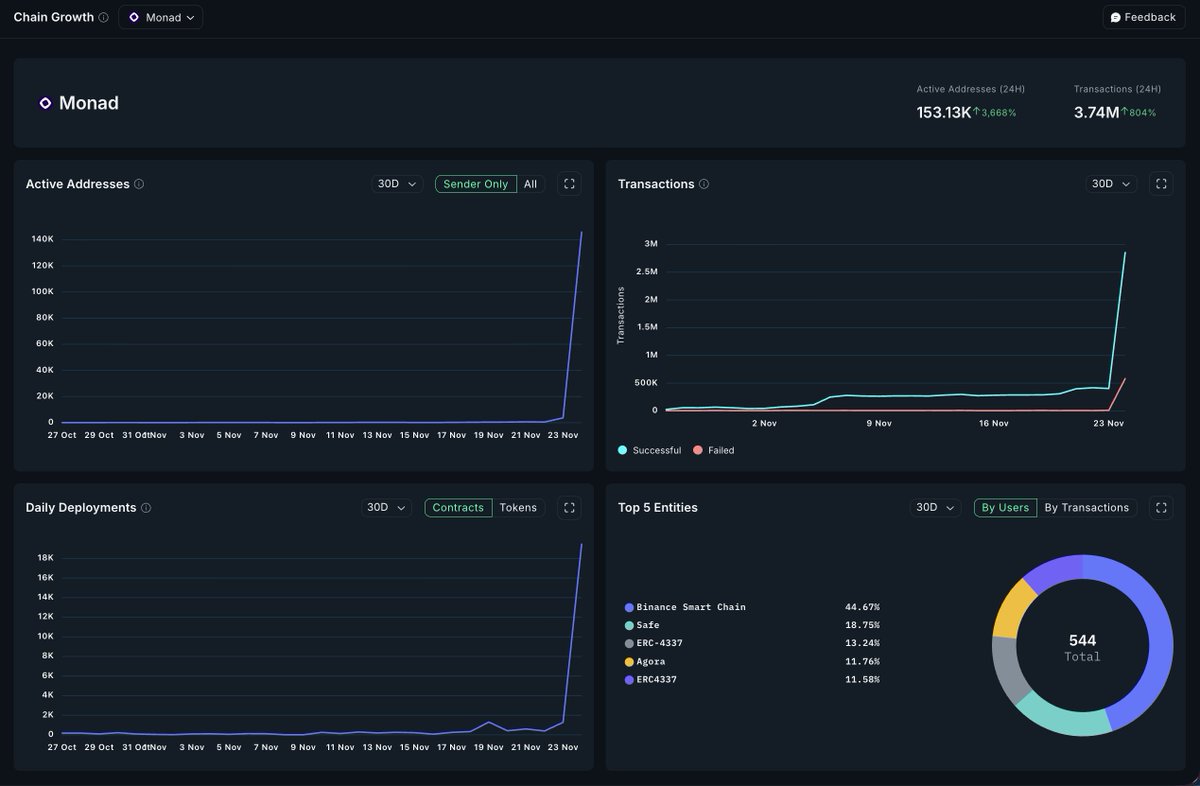
Task: Toggle Failed series in Transactions legend
Action: click(714, 450)
